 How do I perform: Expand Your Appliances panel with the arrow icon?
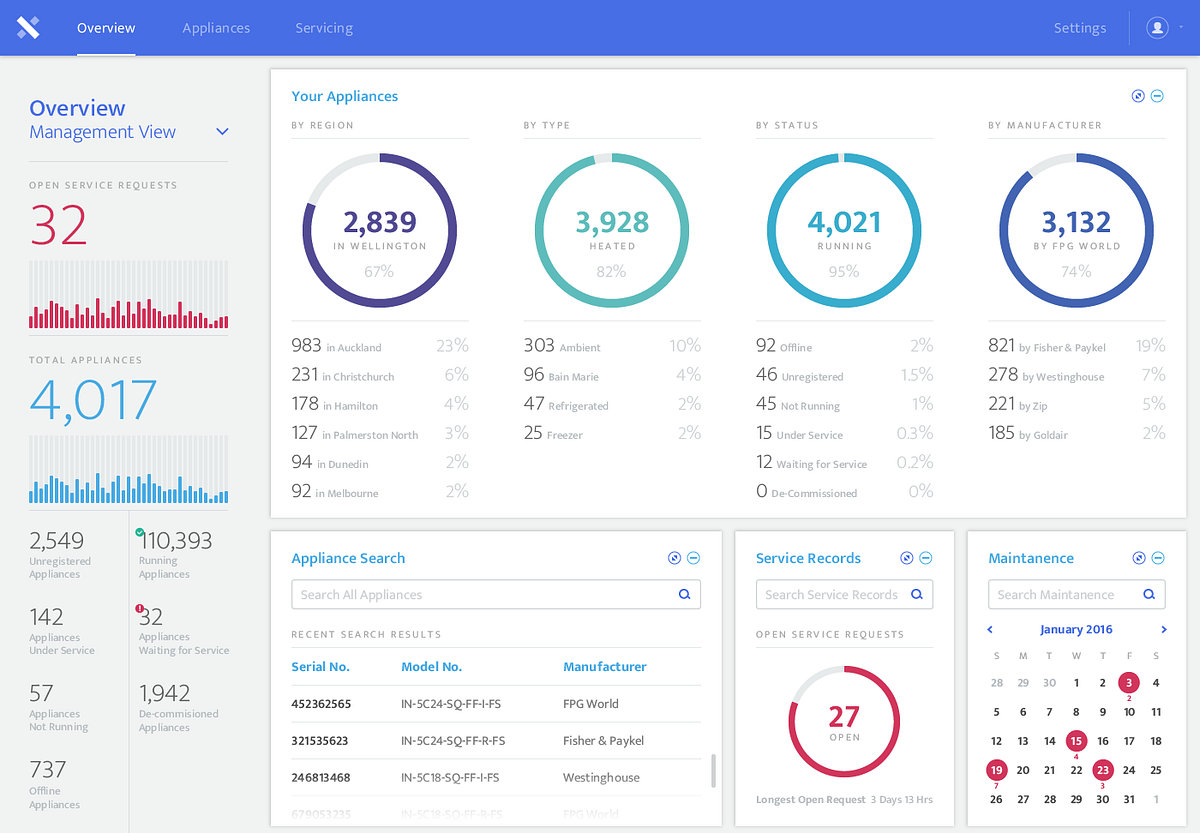pos(1138,96)
